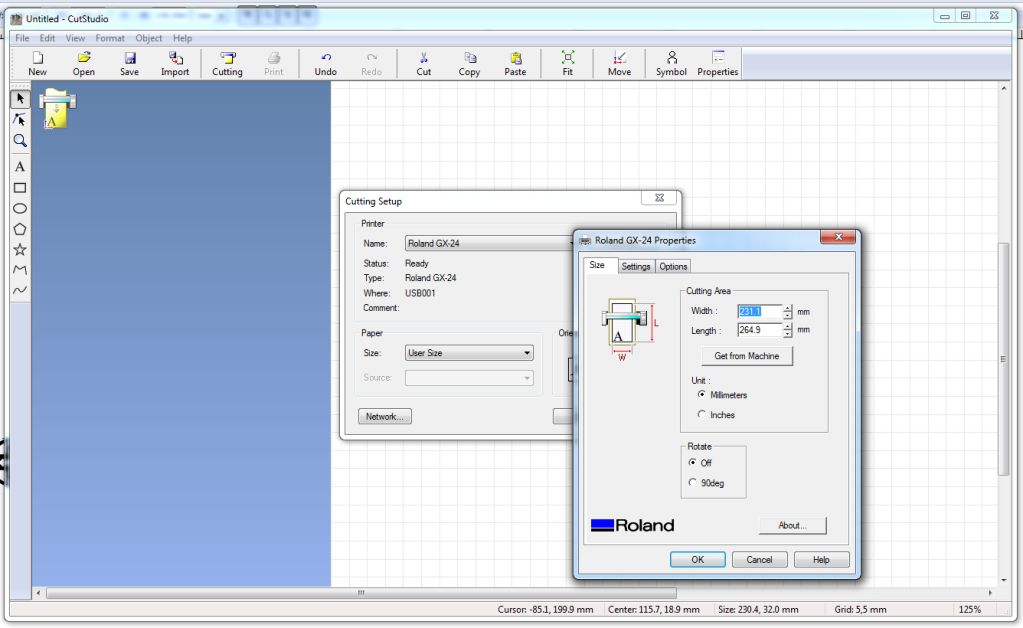Choose the polygon drawing tool
Viewport: 1023px width, 628px height.
[x=20, y=230]
